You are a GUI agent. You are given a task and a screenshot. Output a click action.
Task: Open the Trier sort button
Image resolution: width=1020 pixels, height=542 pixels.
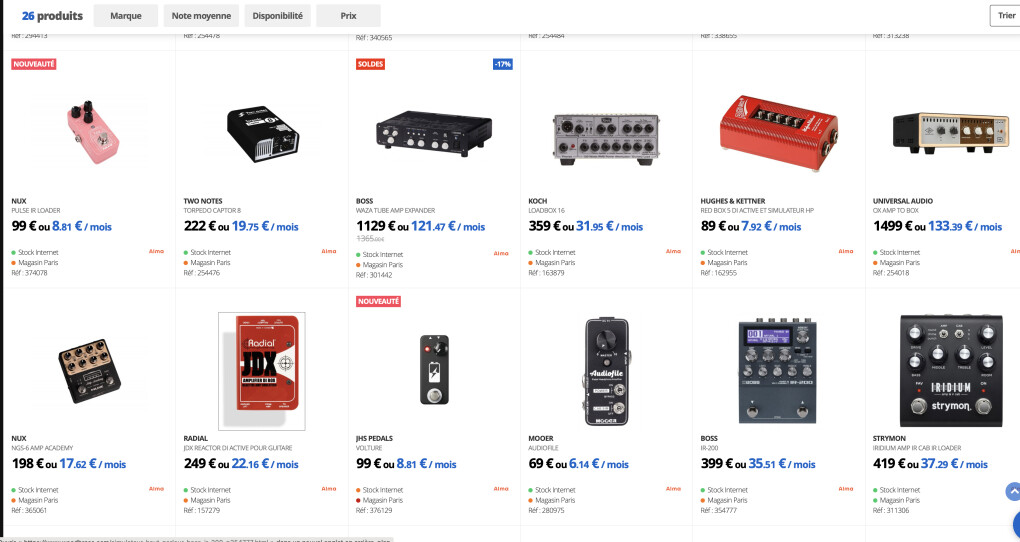click(1005, 16)
